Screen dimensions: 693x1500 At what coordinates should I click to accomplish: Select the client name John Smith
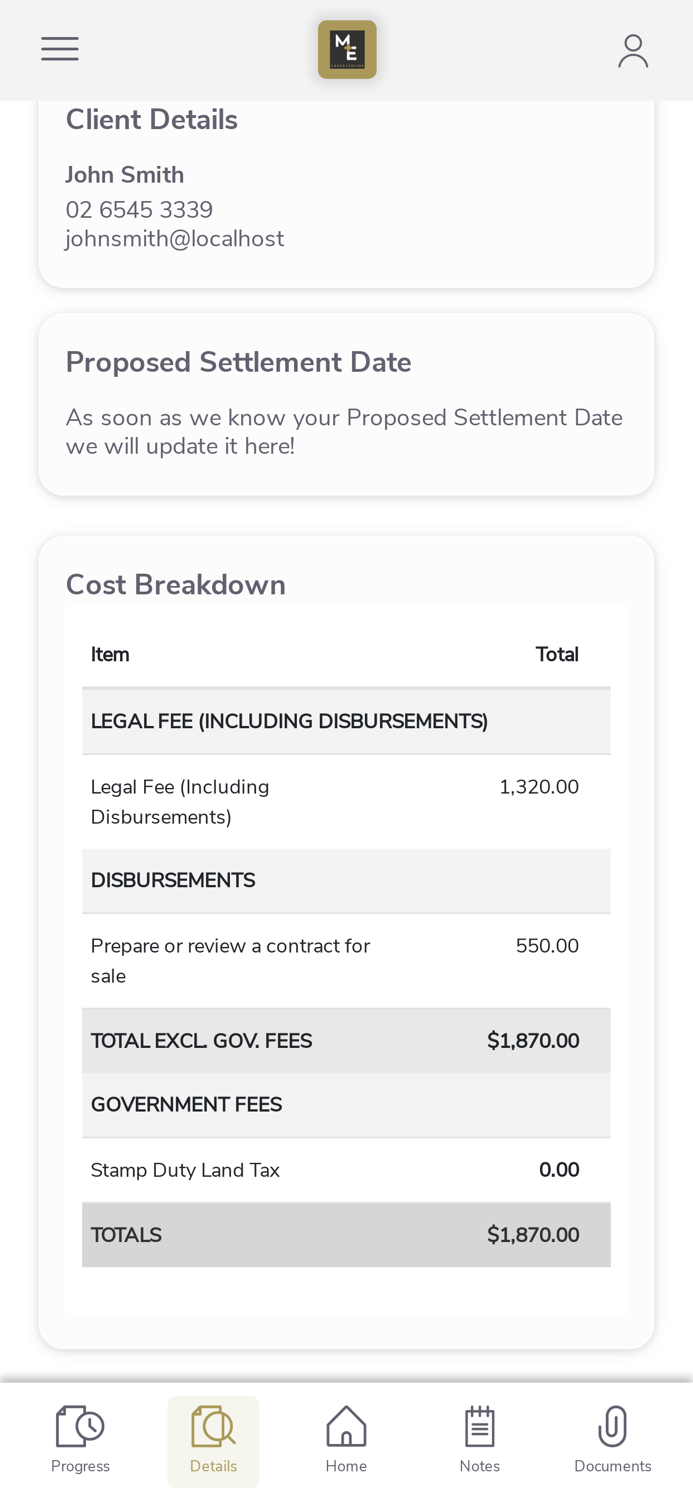[x=125, y=175]
